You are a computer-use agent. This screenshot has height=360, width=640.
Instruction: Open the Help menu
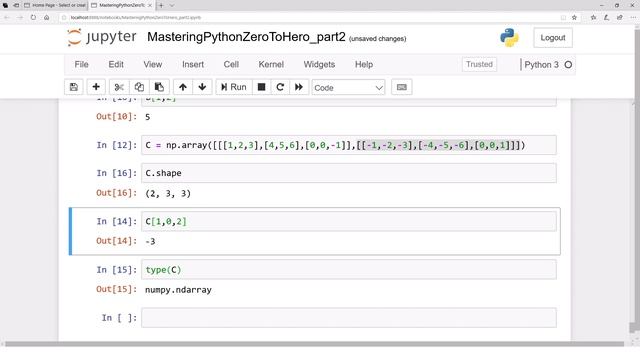click(364, 64)
